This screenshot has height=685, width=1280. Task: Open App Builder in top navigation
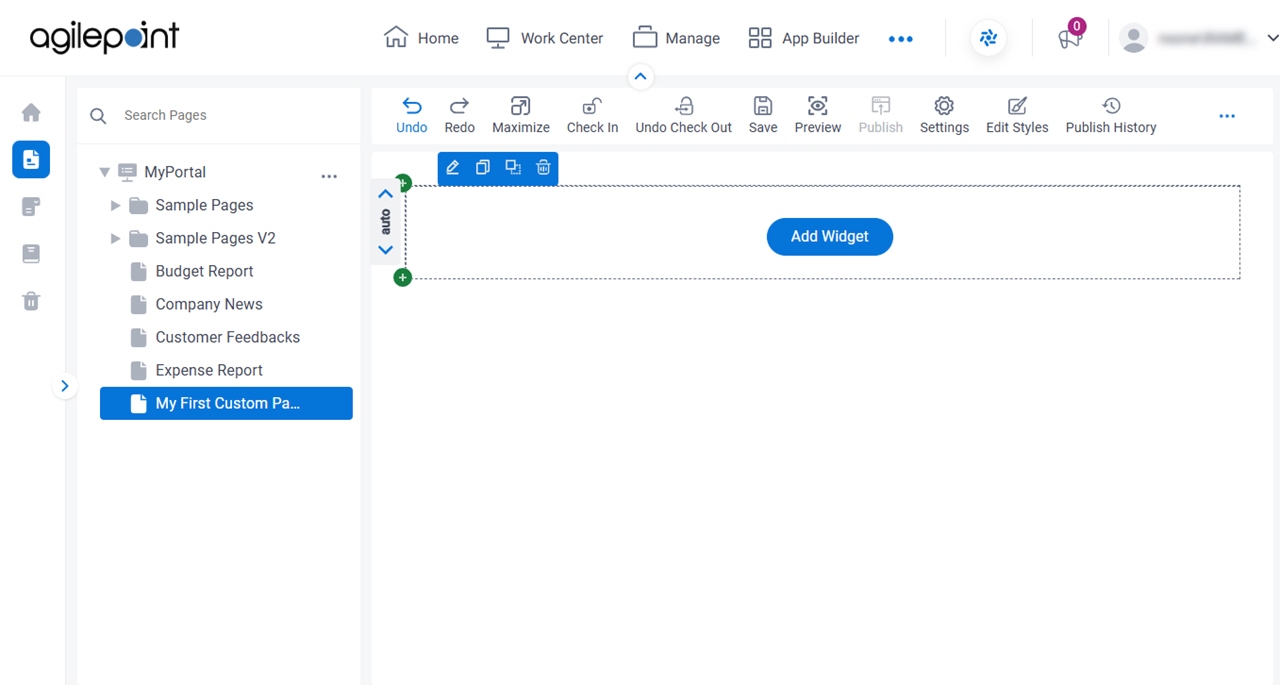[804, 38]
